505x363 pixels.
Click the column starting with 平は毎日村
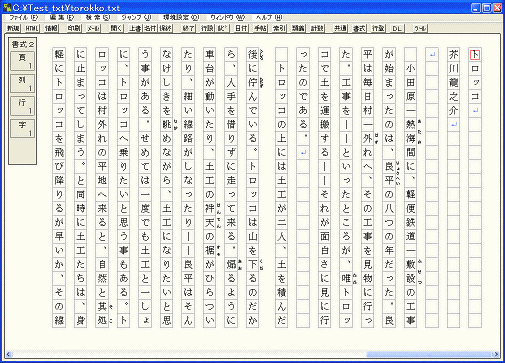click(367, 188)
